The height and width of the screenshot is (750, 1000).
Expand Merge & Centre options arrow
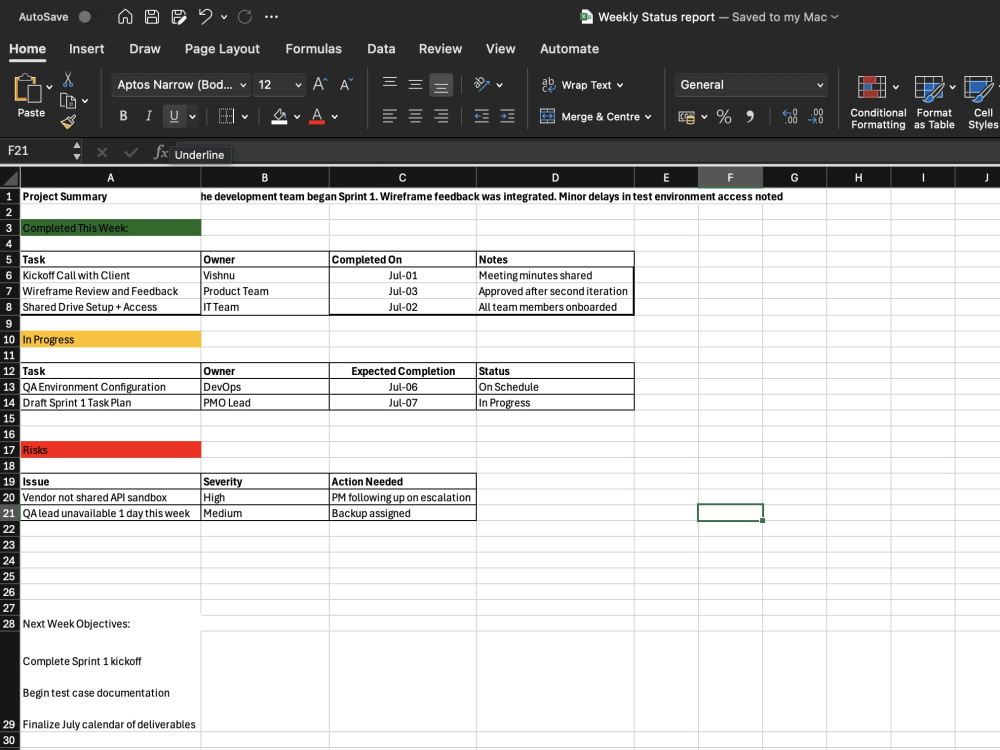coord(649,117)
